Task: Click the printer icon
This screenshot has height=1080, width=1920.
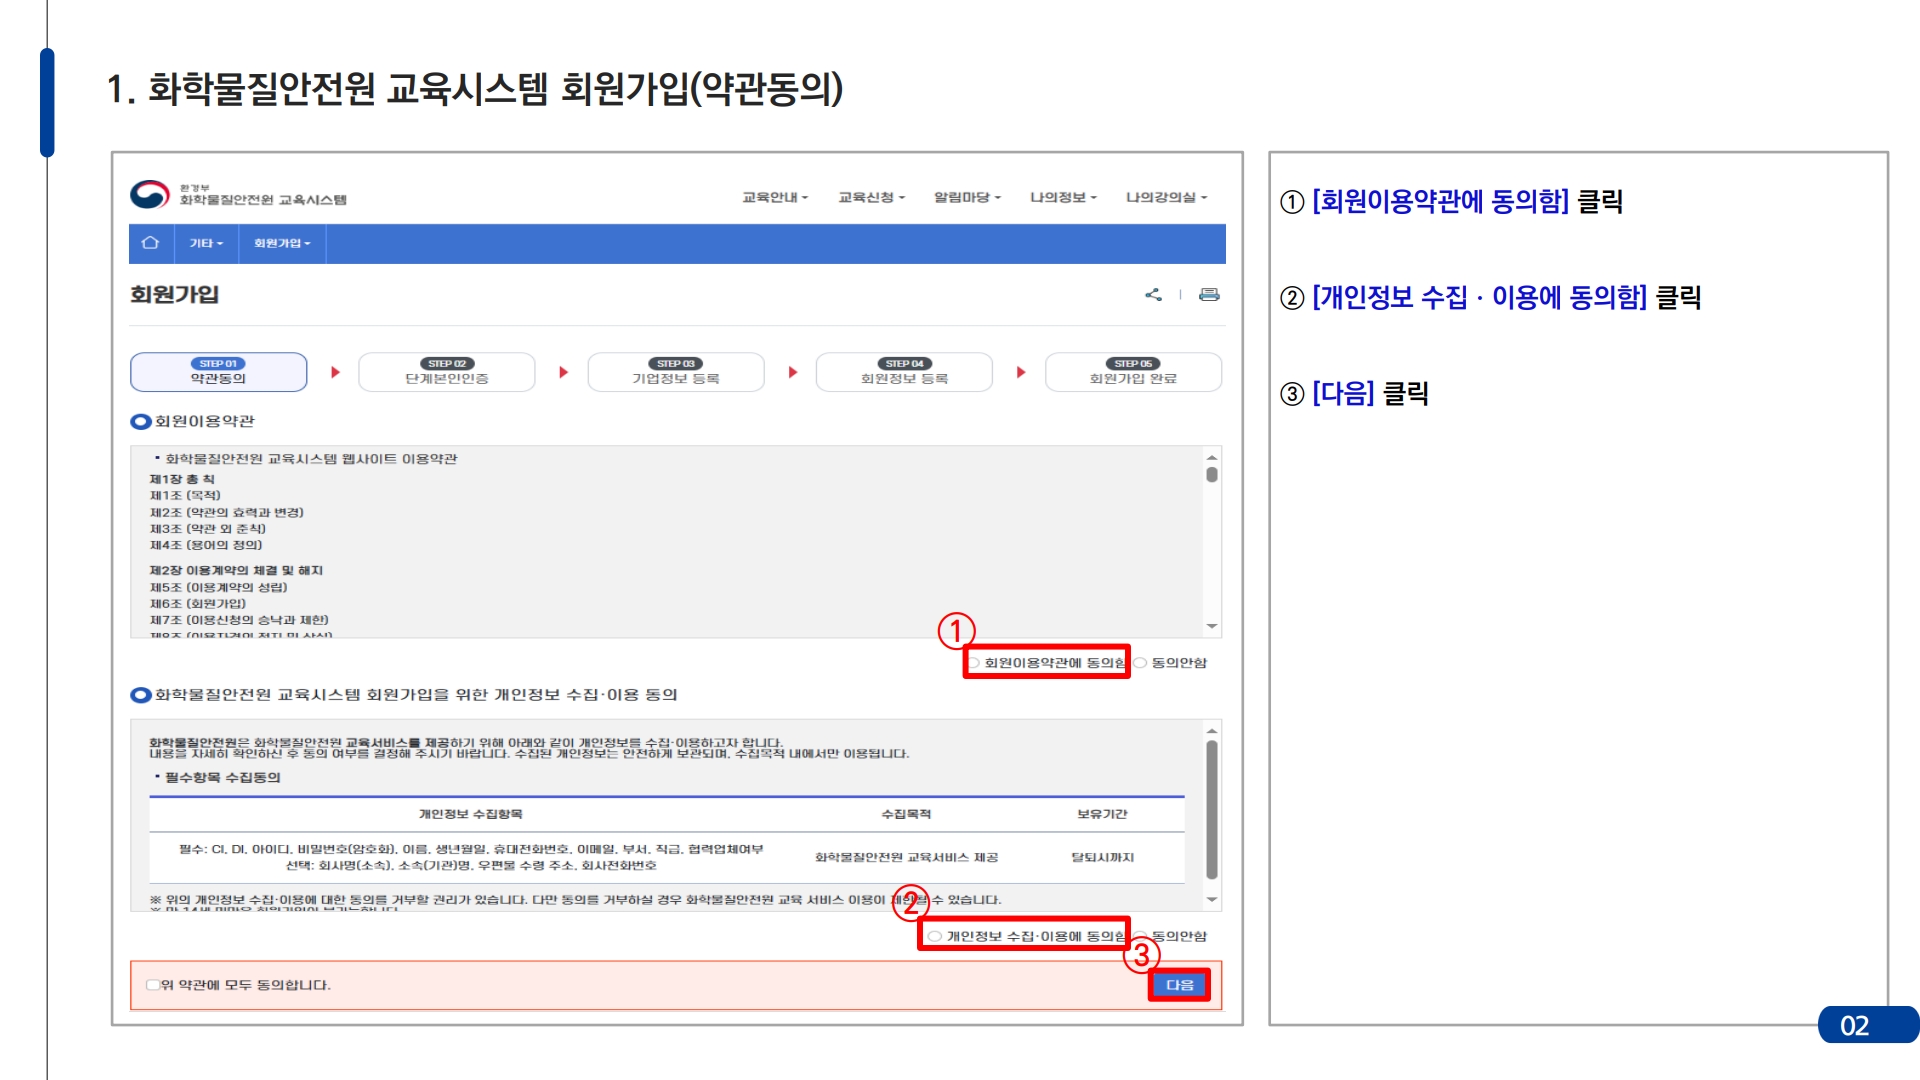Action: pos(1209,294)
